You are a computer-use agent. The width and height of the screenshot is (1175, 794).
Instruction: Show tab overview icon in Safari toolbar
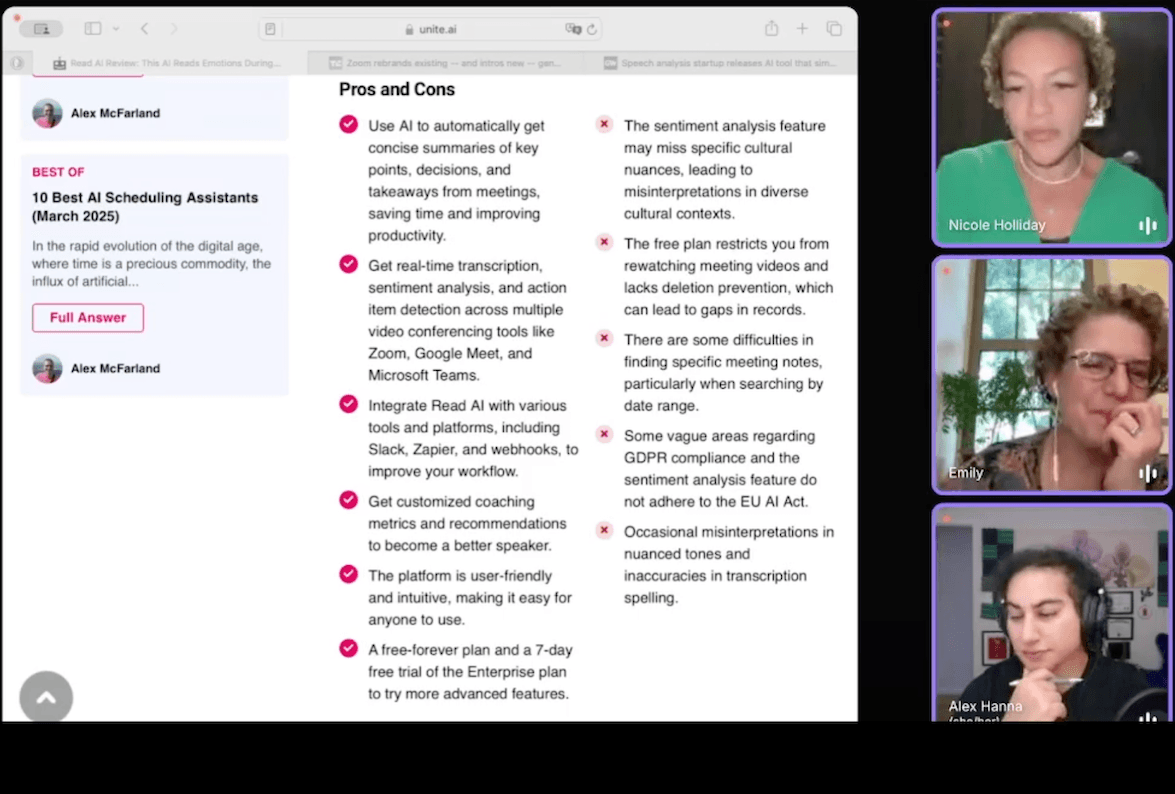click(834, 28)
